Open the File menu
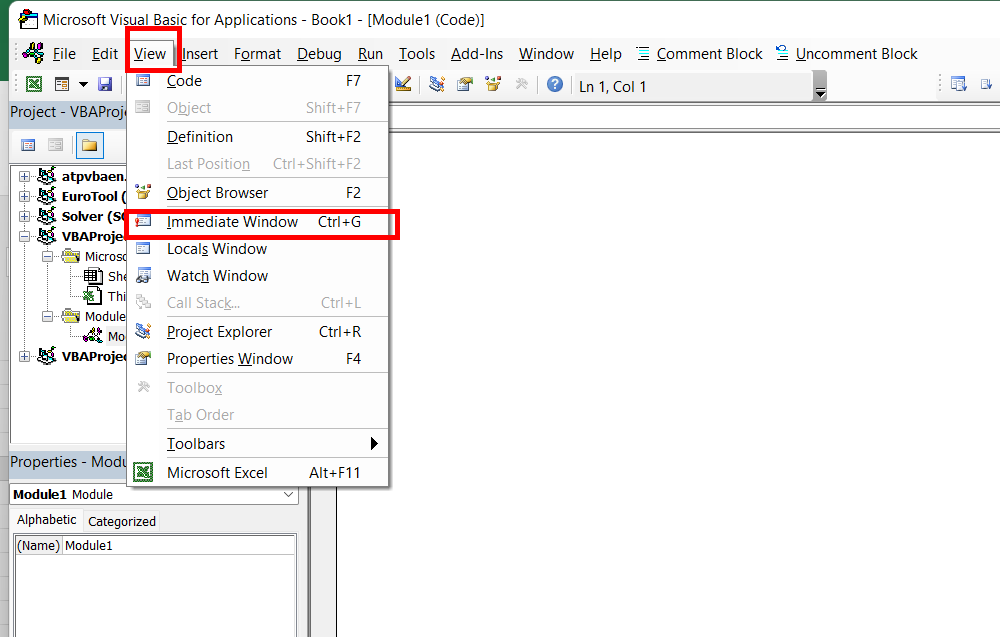Screen dimensions: 1000x637 coord(64,54)
